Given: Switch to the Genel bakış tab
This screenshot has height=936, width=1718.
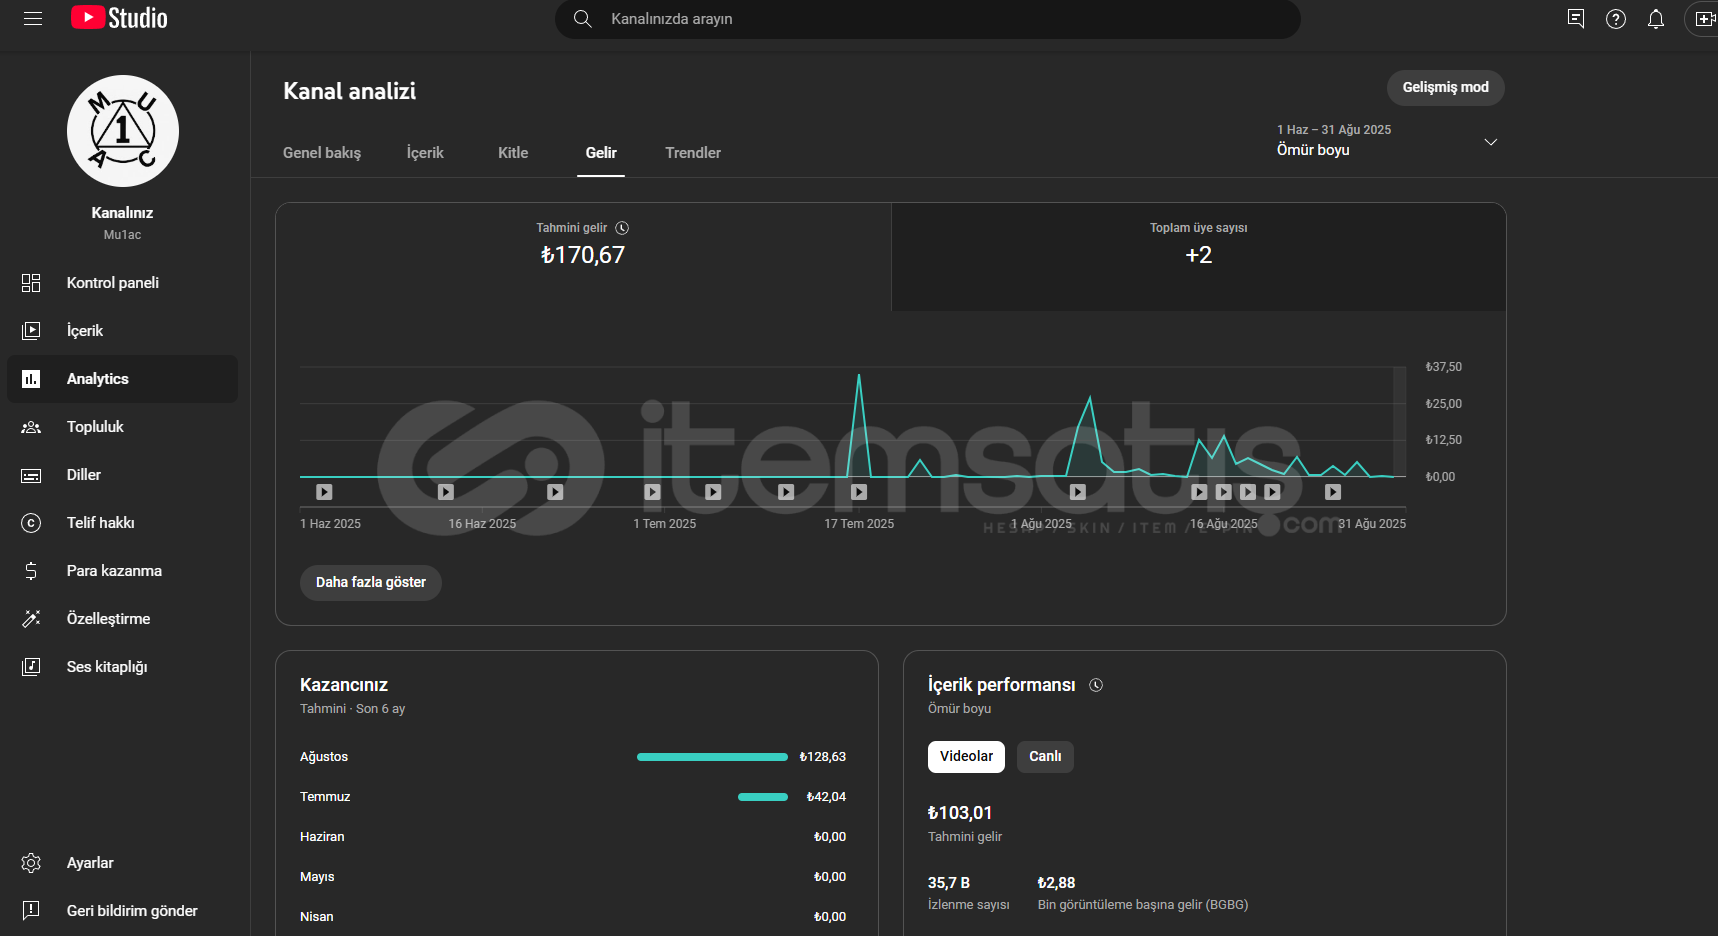Looking at the screenshot, I should 322,153.
